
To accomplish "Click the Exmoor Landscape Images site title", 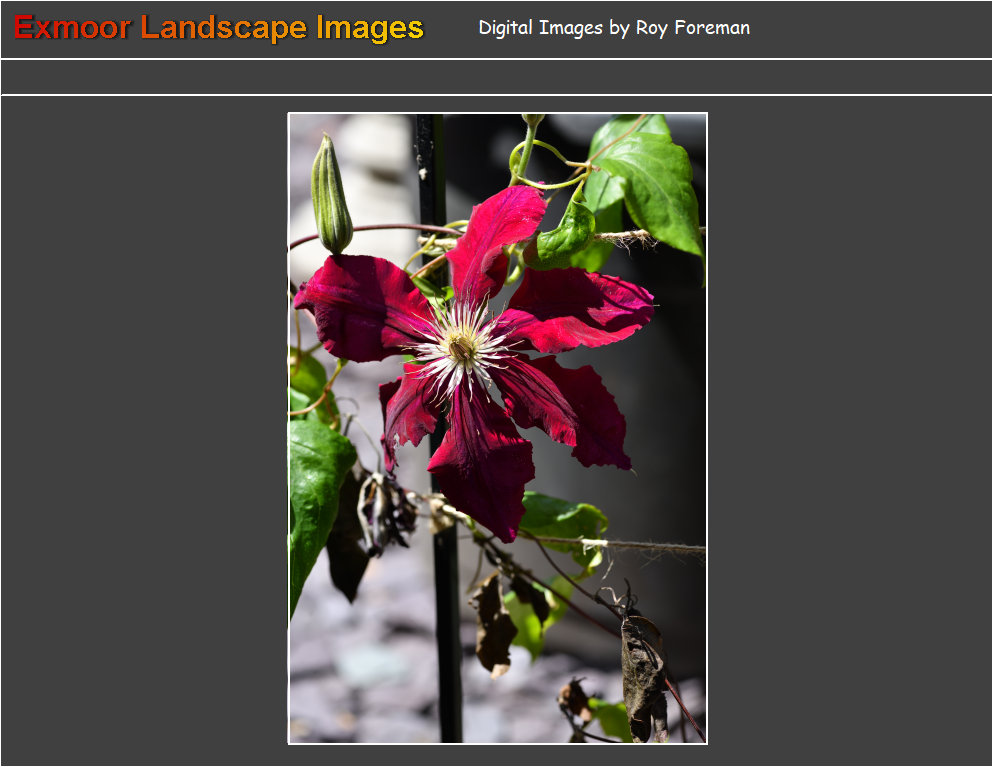I will point(218,28).
